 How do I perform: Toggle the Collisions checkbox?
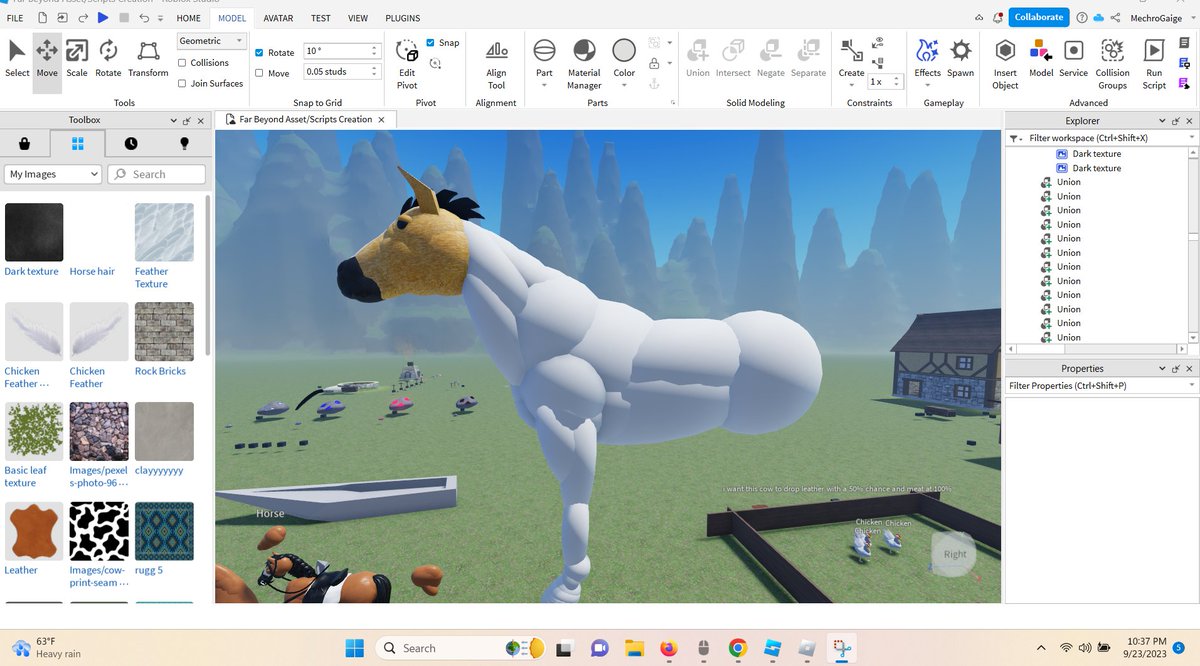(x=182, y=63)
